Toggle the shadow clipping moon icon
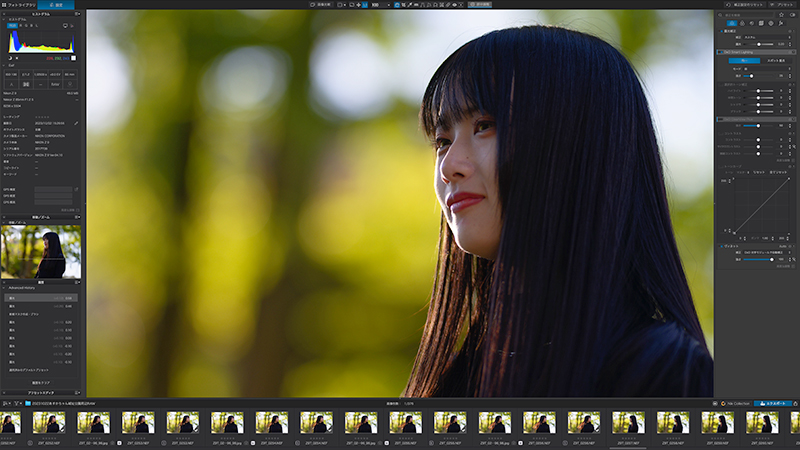 pyautogui.click(x=10, y=58)
